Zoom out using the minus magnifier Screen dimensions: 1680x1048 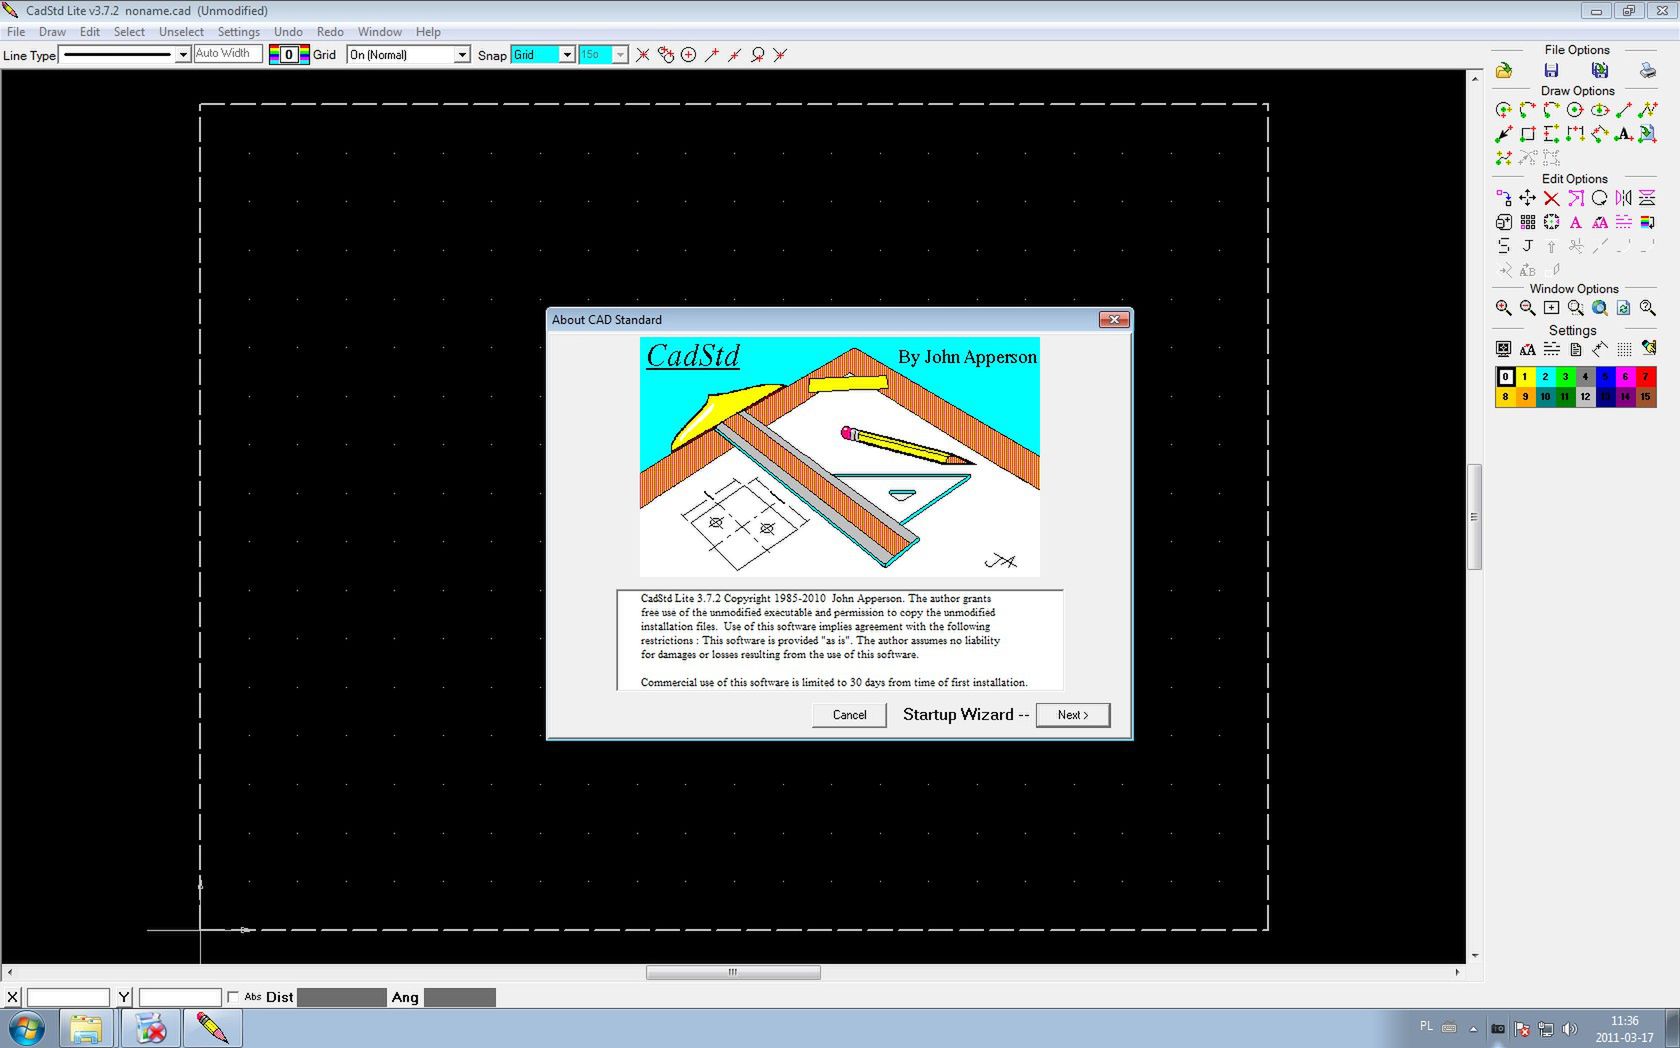1528,308
